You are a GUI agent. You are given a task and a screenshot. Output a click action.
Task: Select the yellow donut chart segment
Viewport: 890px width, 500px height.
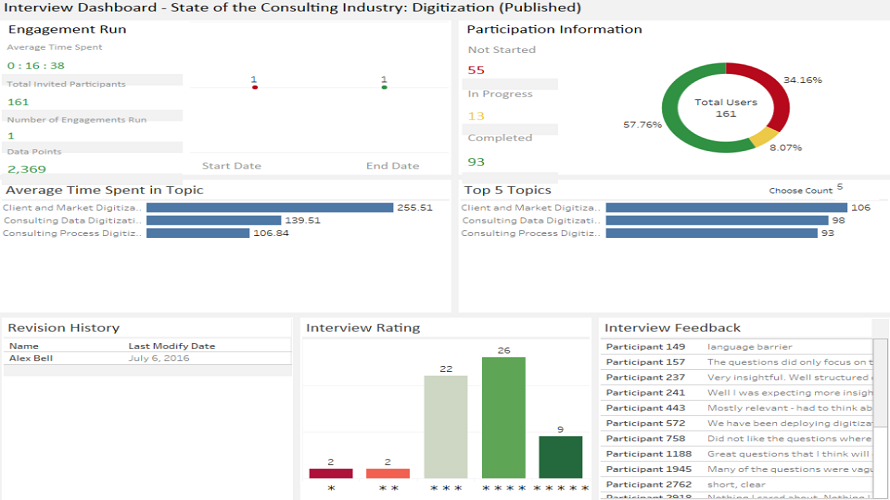point(763,138)
